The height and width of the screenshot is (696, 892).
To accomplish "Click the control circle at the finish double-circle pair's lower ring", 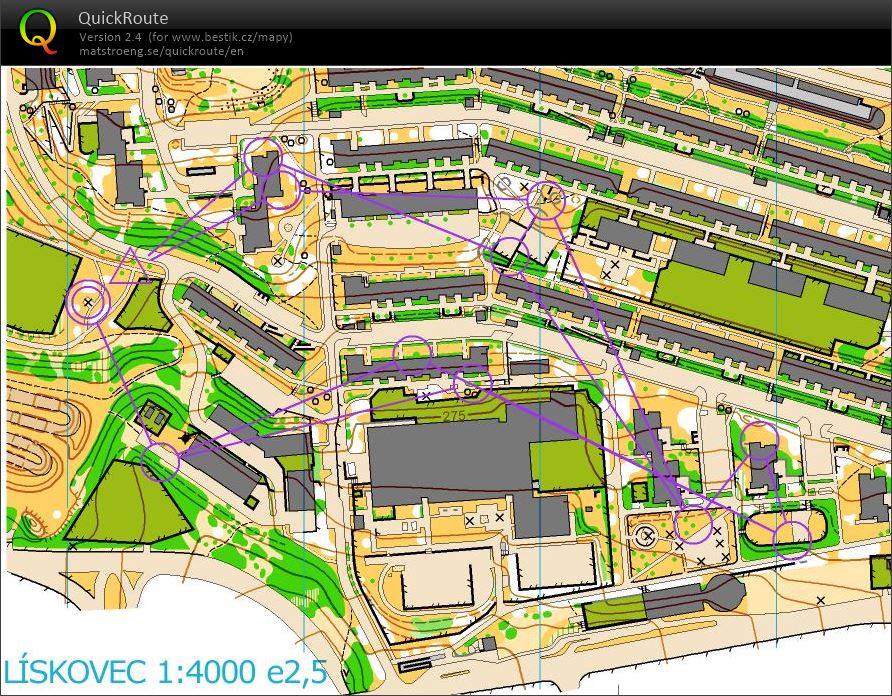I will (x=282, y=187).
